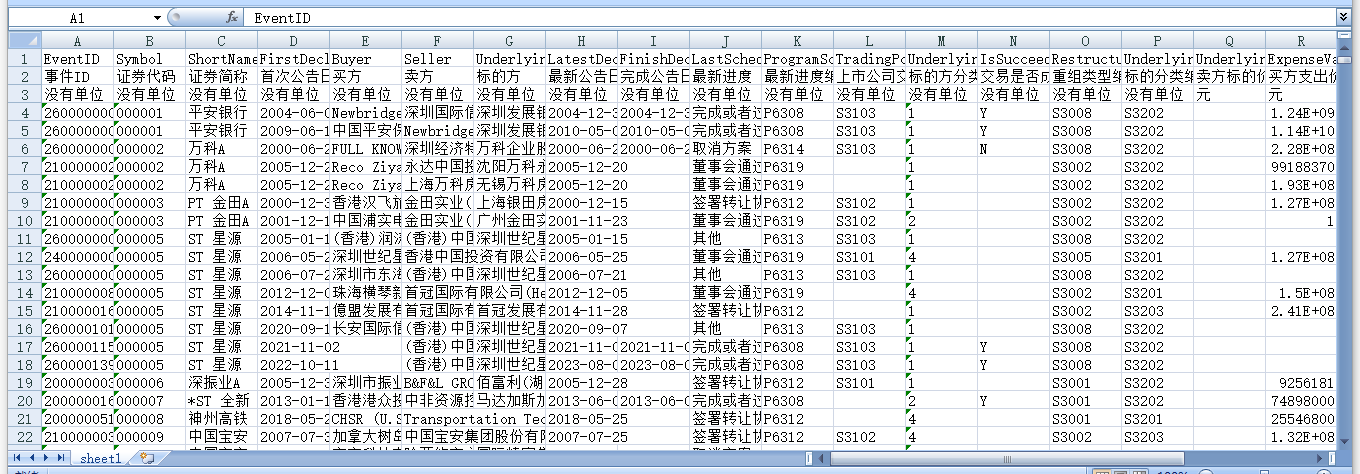
Task: Expand the formula bar with the chevron
Action: click(1342, 18)
